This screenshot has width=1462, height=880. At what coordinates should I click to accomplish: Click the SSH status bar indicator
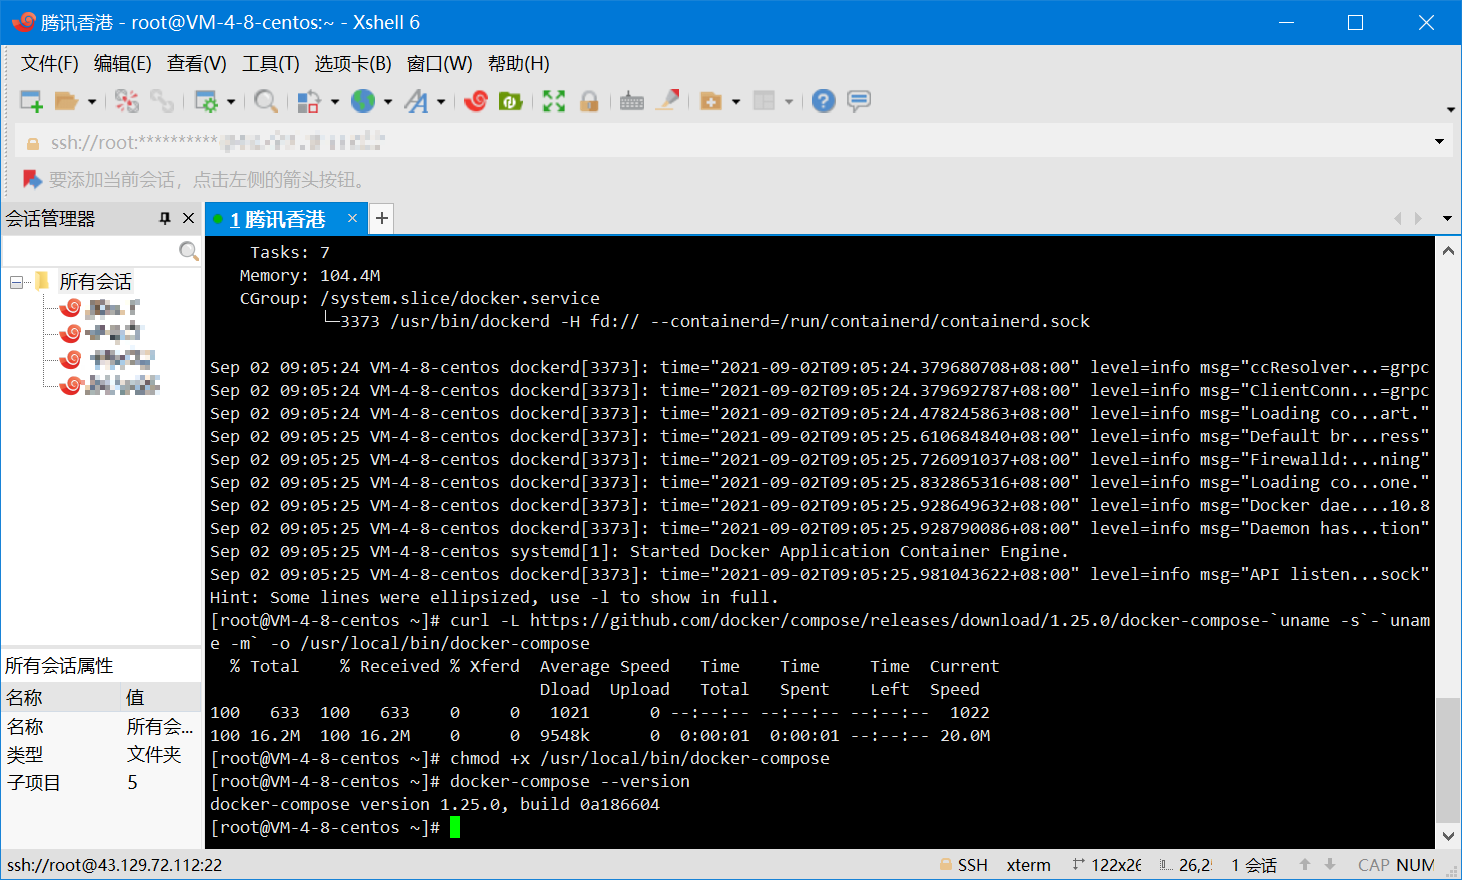pyautogui.click(x=964, y=865)
